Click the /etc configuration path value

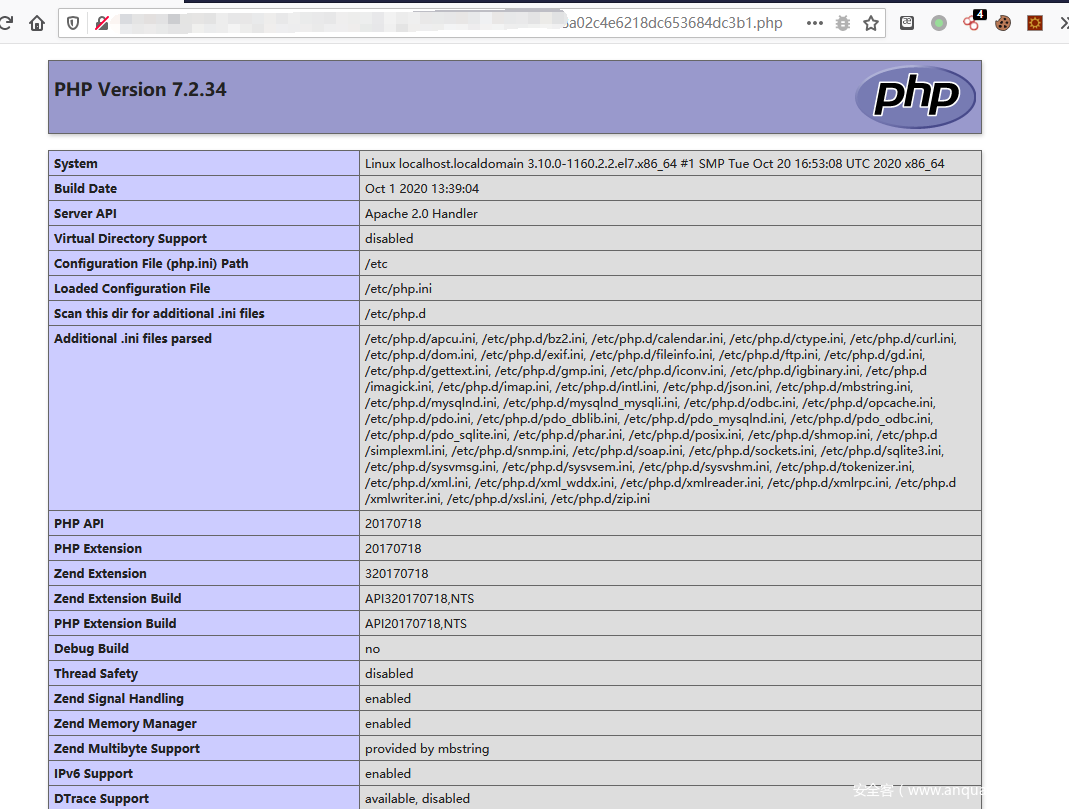376,264
